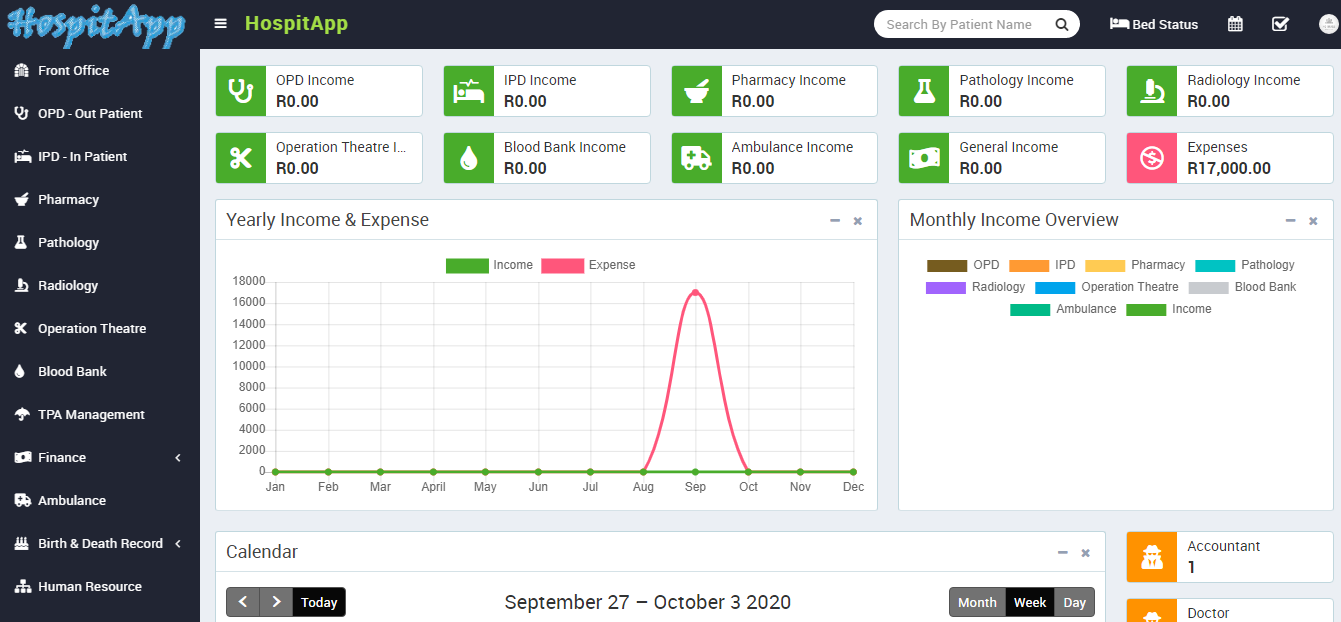Click the Ambulance Income icon tile
This screenshot has height=622, width=1341.
[x=696, y=158]
